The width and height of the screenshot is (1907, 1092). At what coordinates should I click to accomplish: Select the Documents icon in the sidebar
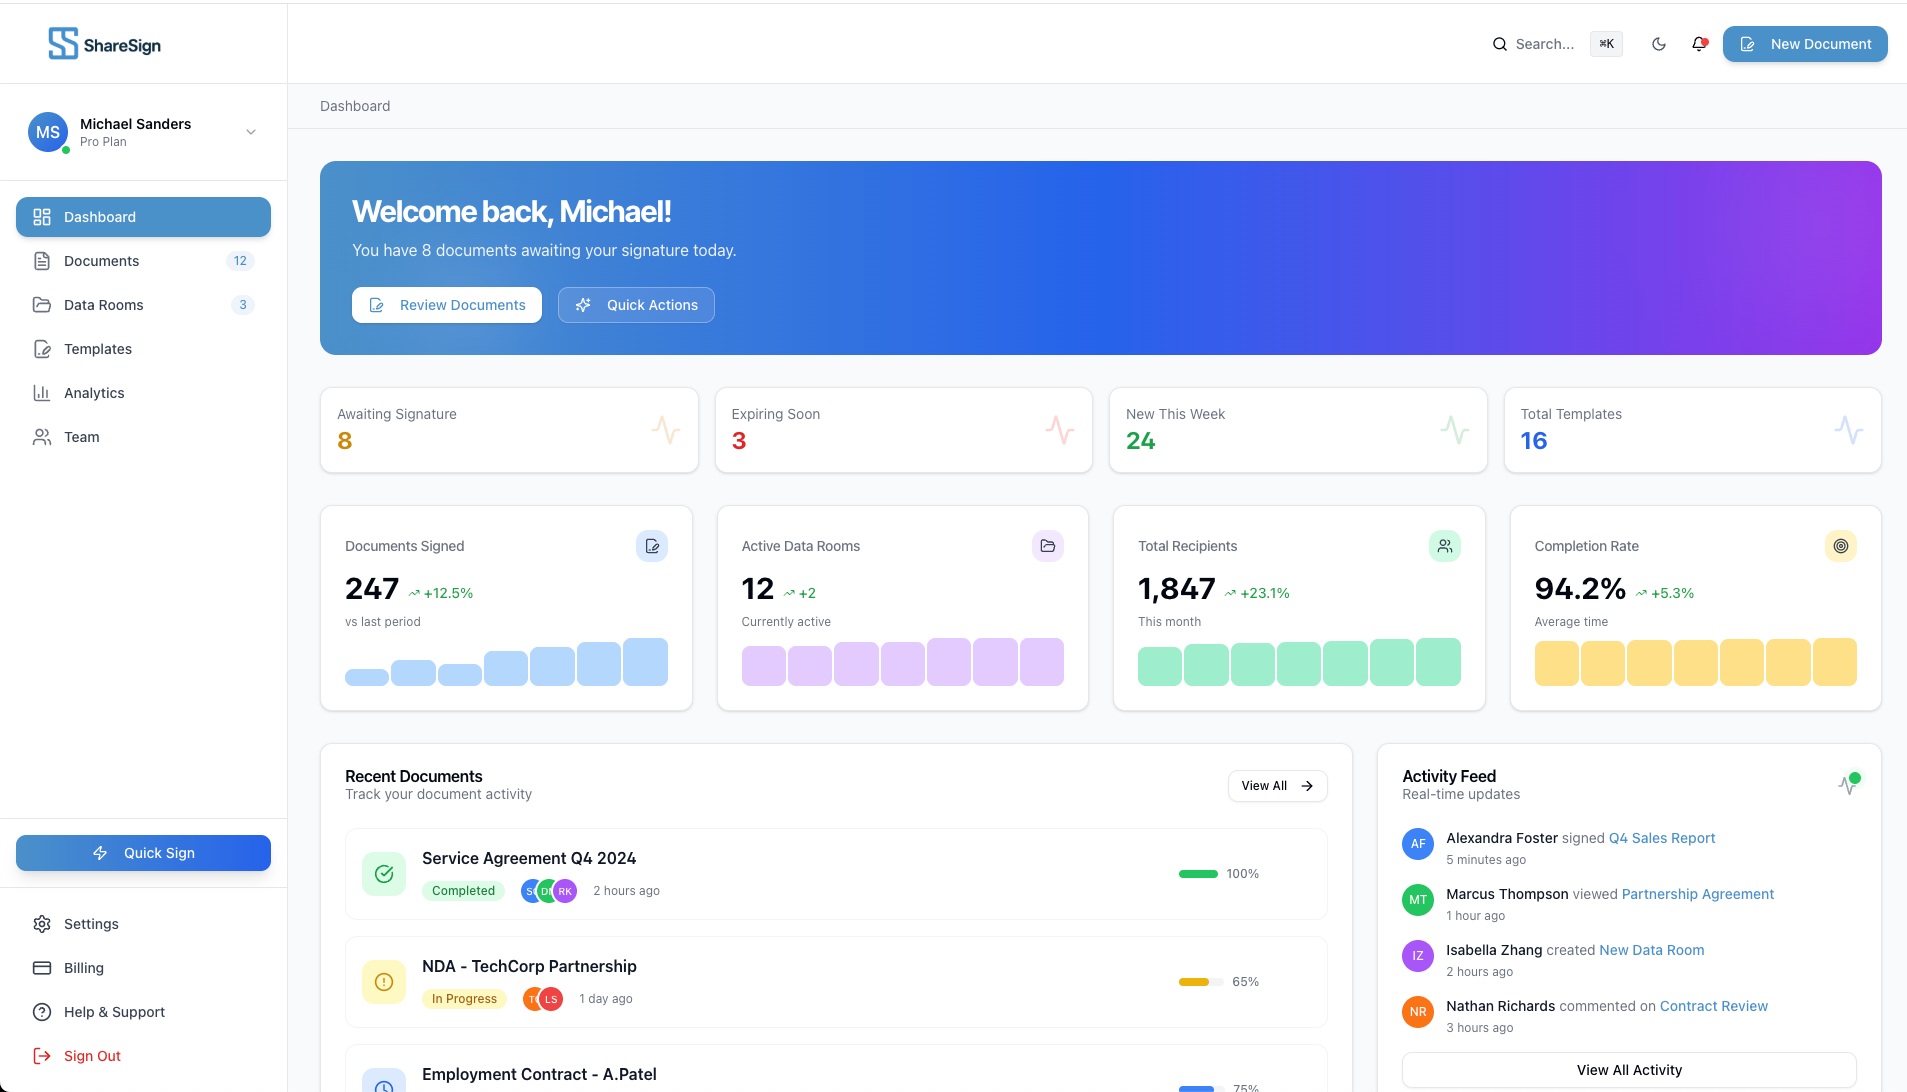41,261
